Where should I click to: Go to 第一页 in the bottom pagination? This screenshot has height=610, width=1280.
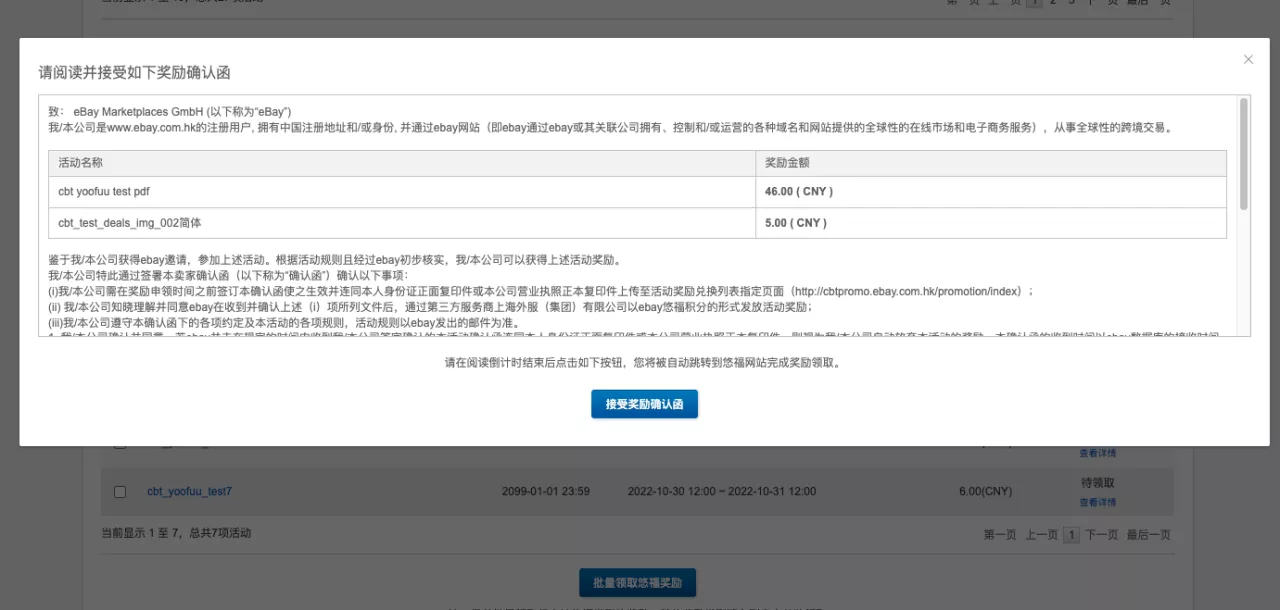coord(1000,534)
